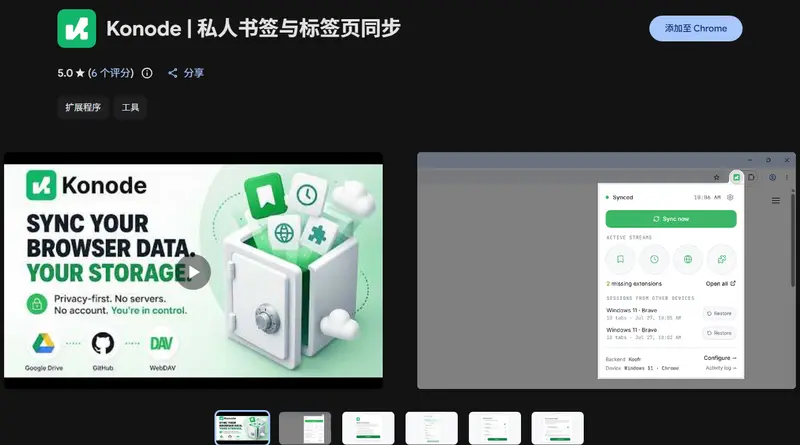Select the second screenshot thumbnail

click(x=305, y=428)
